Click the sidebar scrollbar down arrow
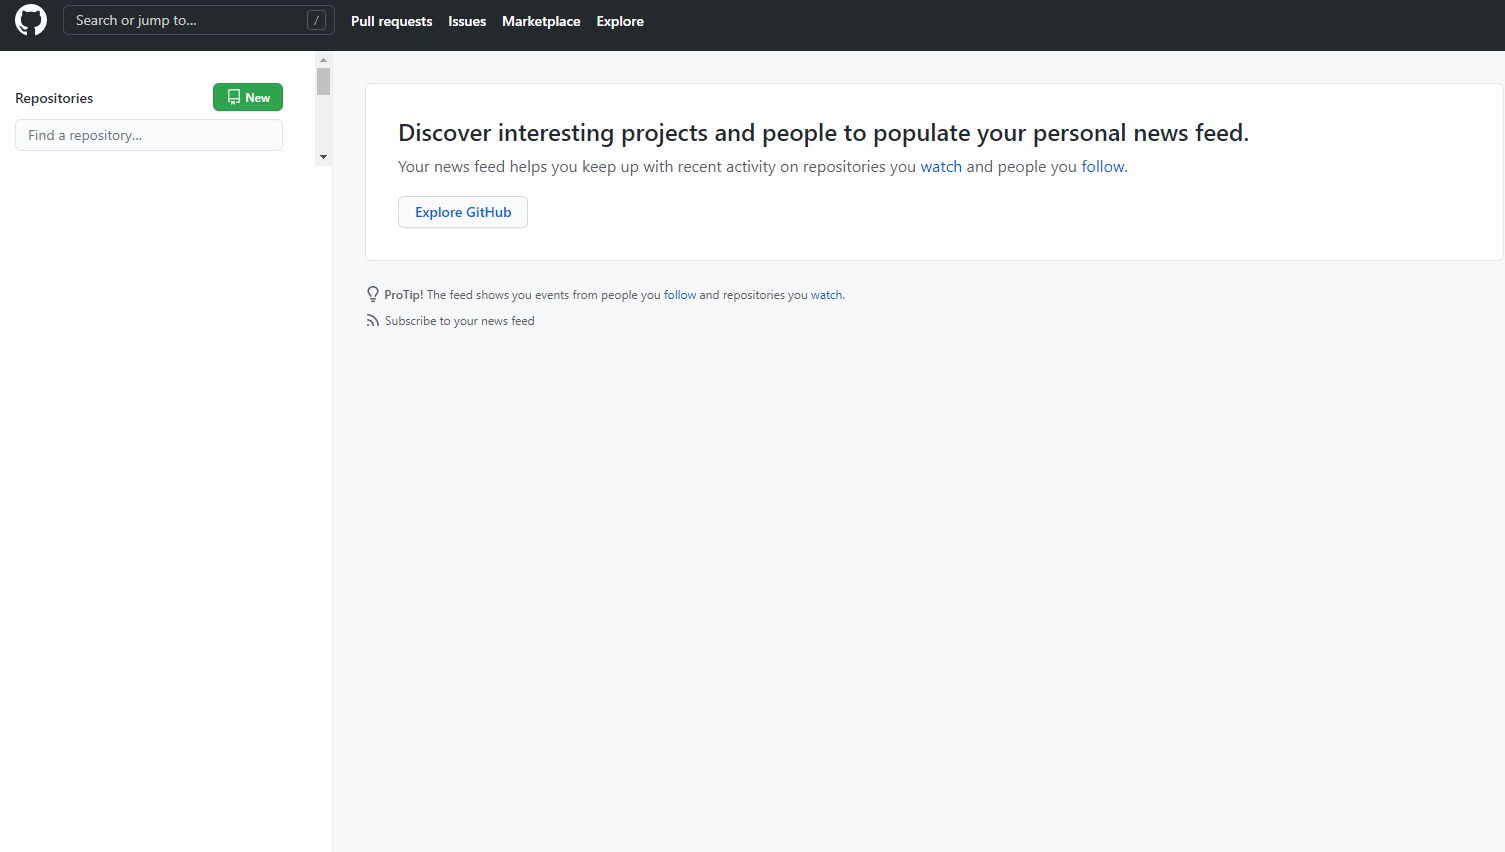Screen dimensions: 1505x852 [x=323, y=157]
